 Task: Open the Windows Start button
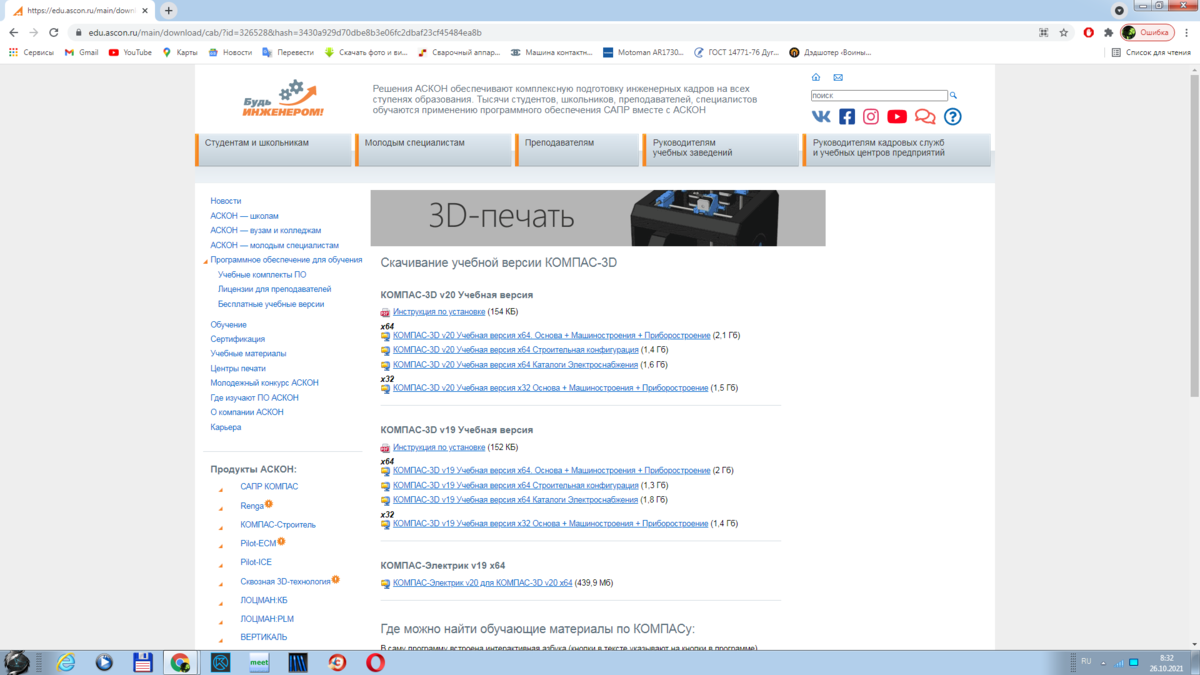coord(16,661)
